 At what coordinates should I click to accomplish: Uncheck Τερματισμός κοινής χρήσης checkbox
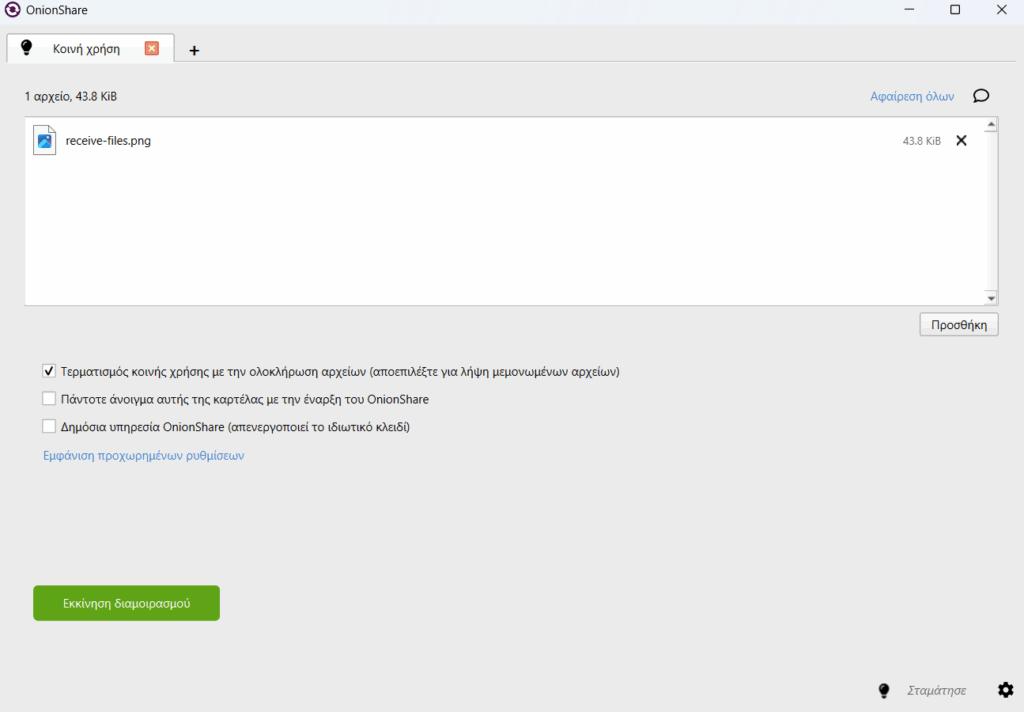[49, 371]
